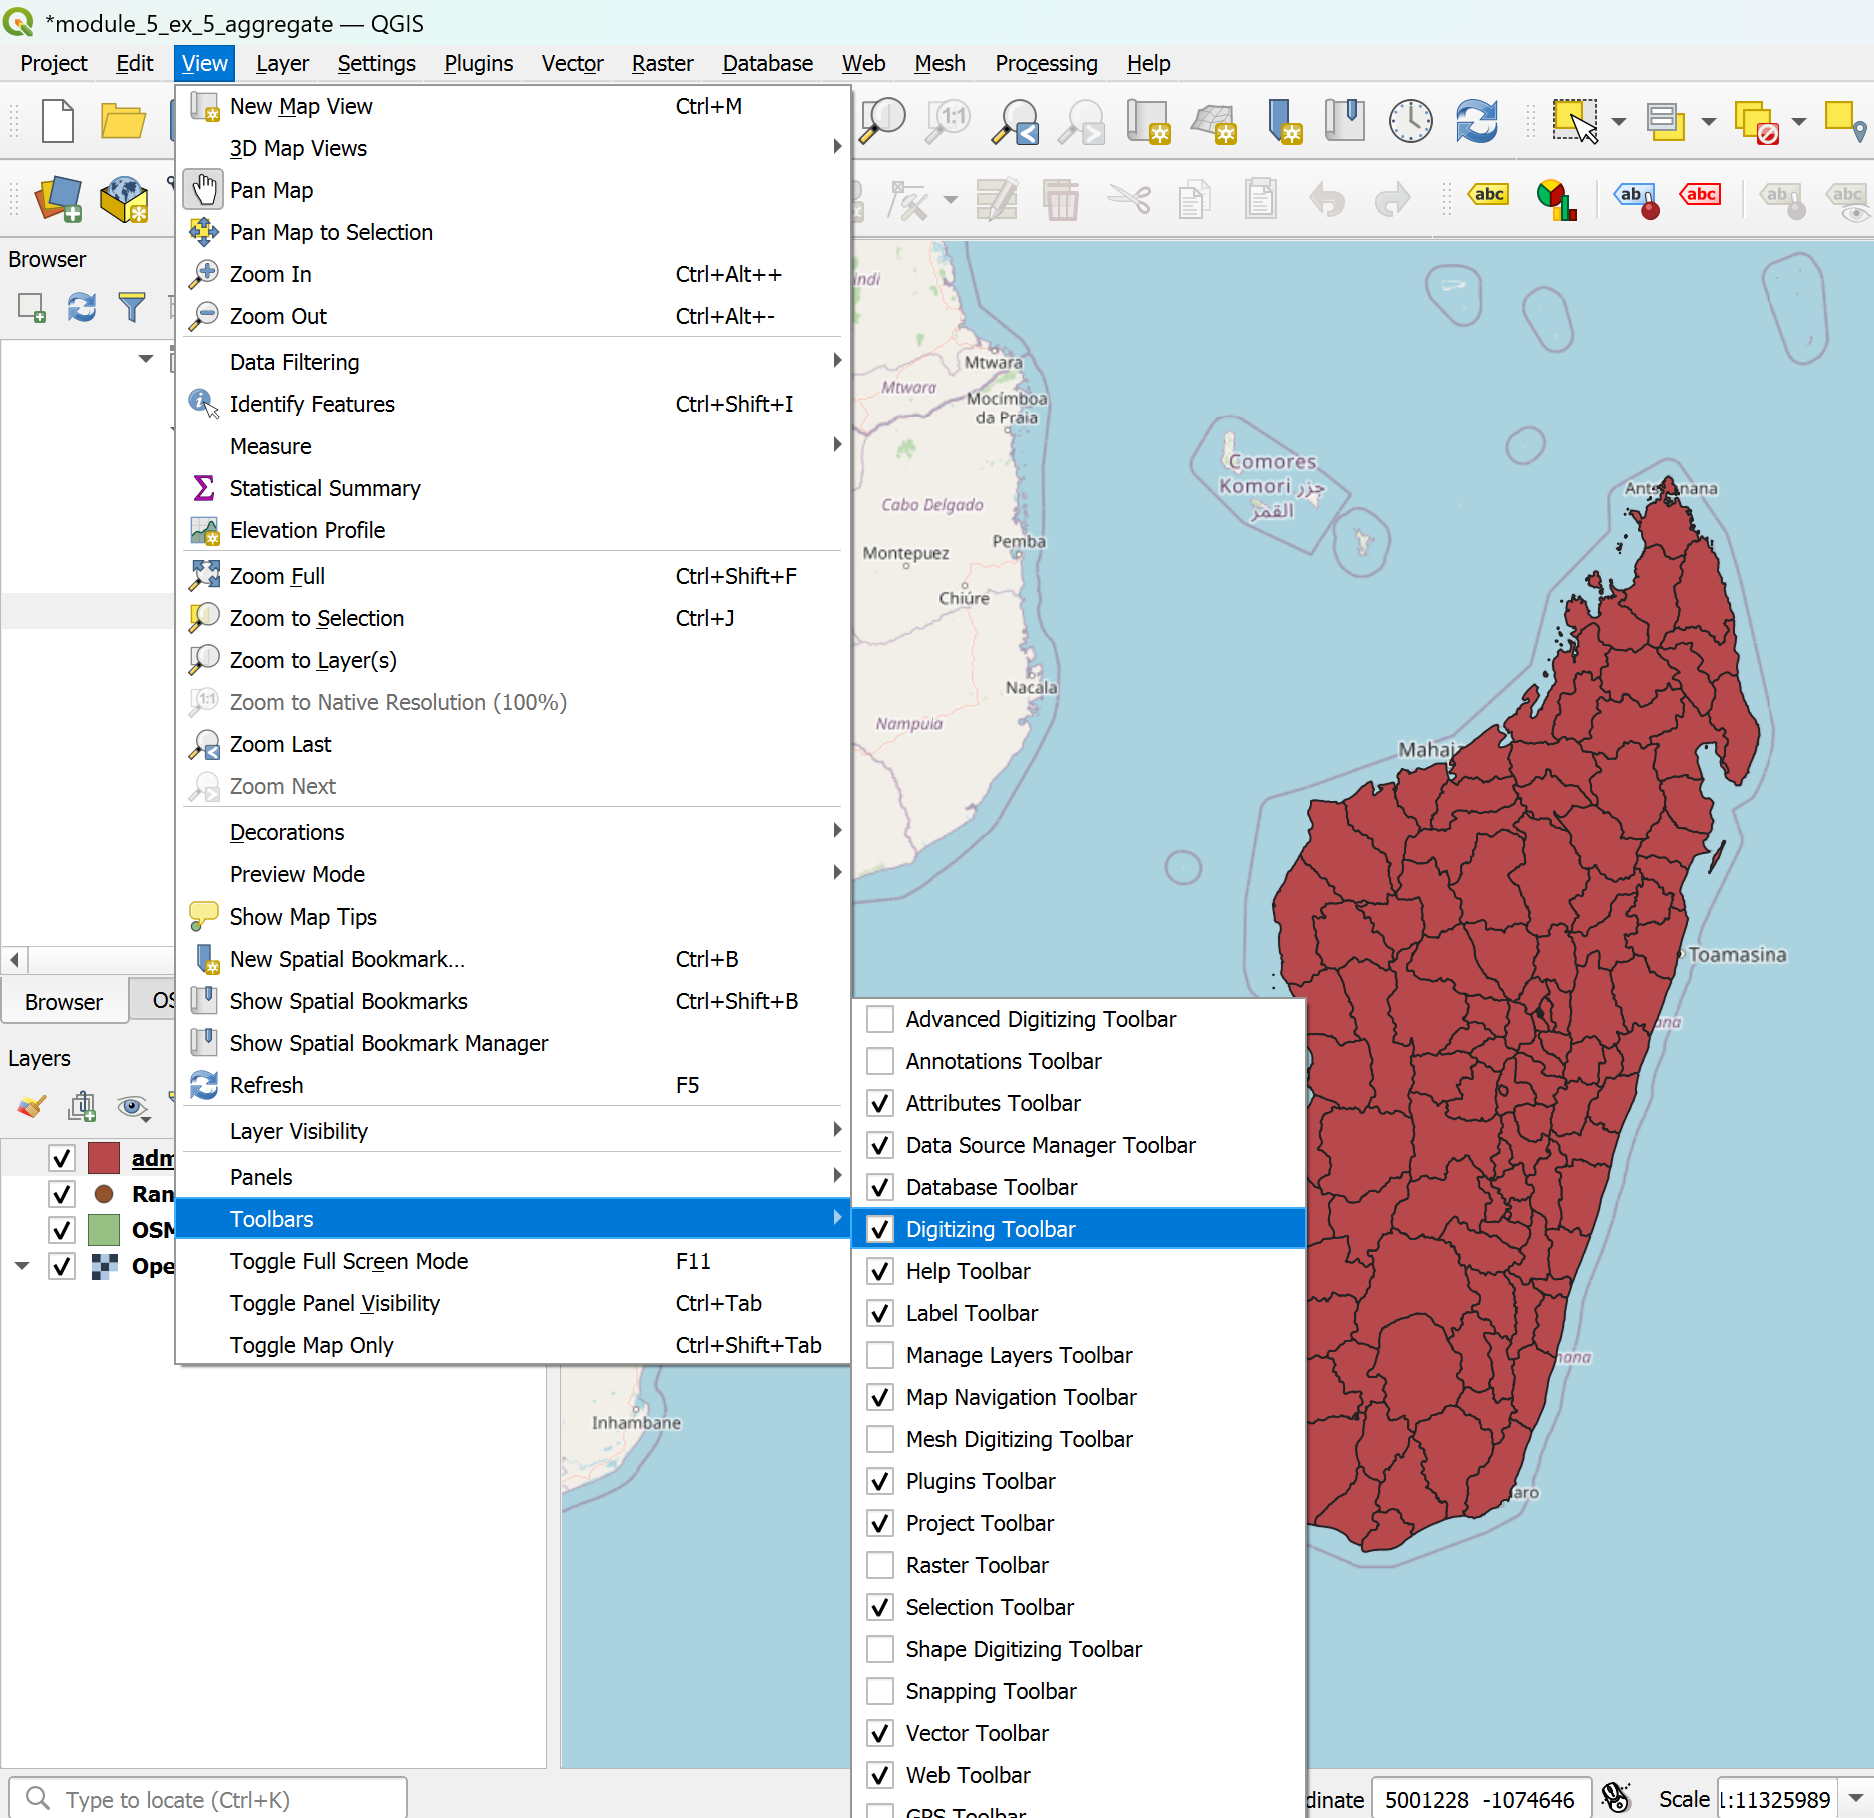This screenshot has width=1874, height=1818.
Task: Open the Processing menu
Action: (x=1045, y=63)
